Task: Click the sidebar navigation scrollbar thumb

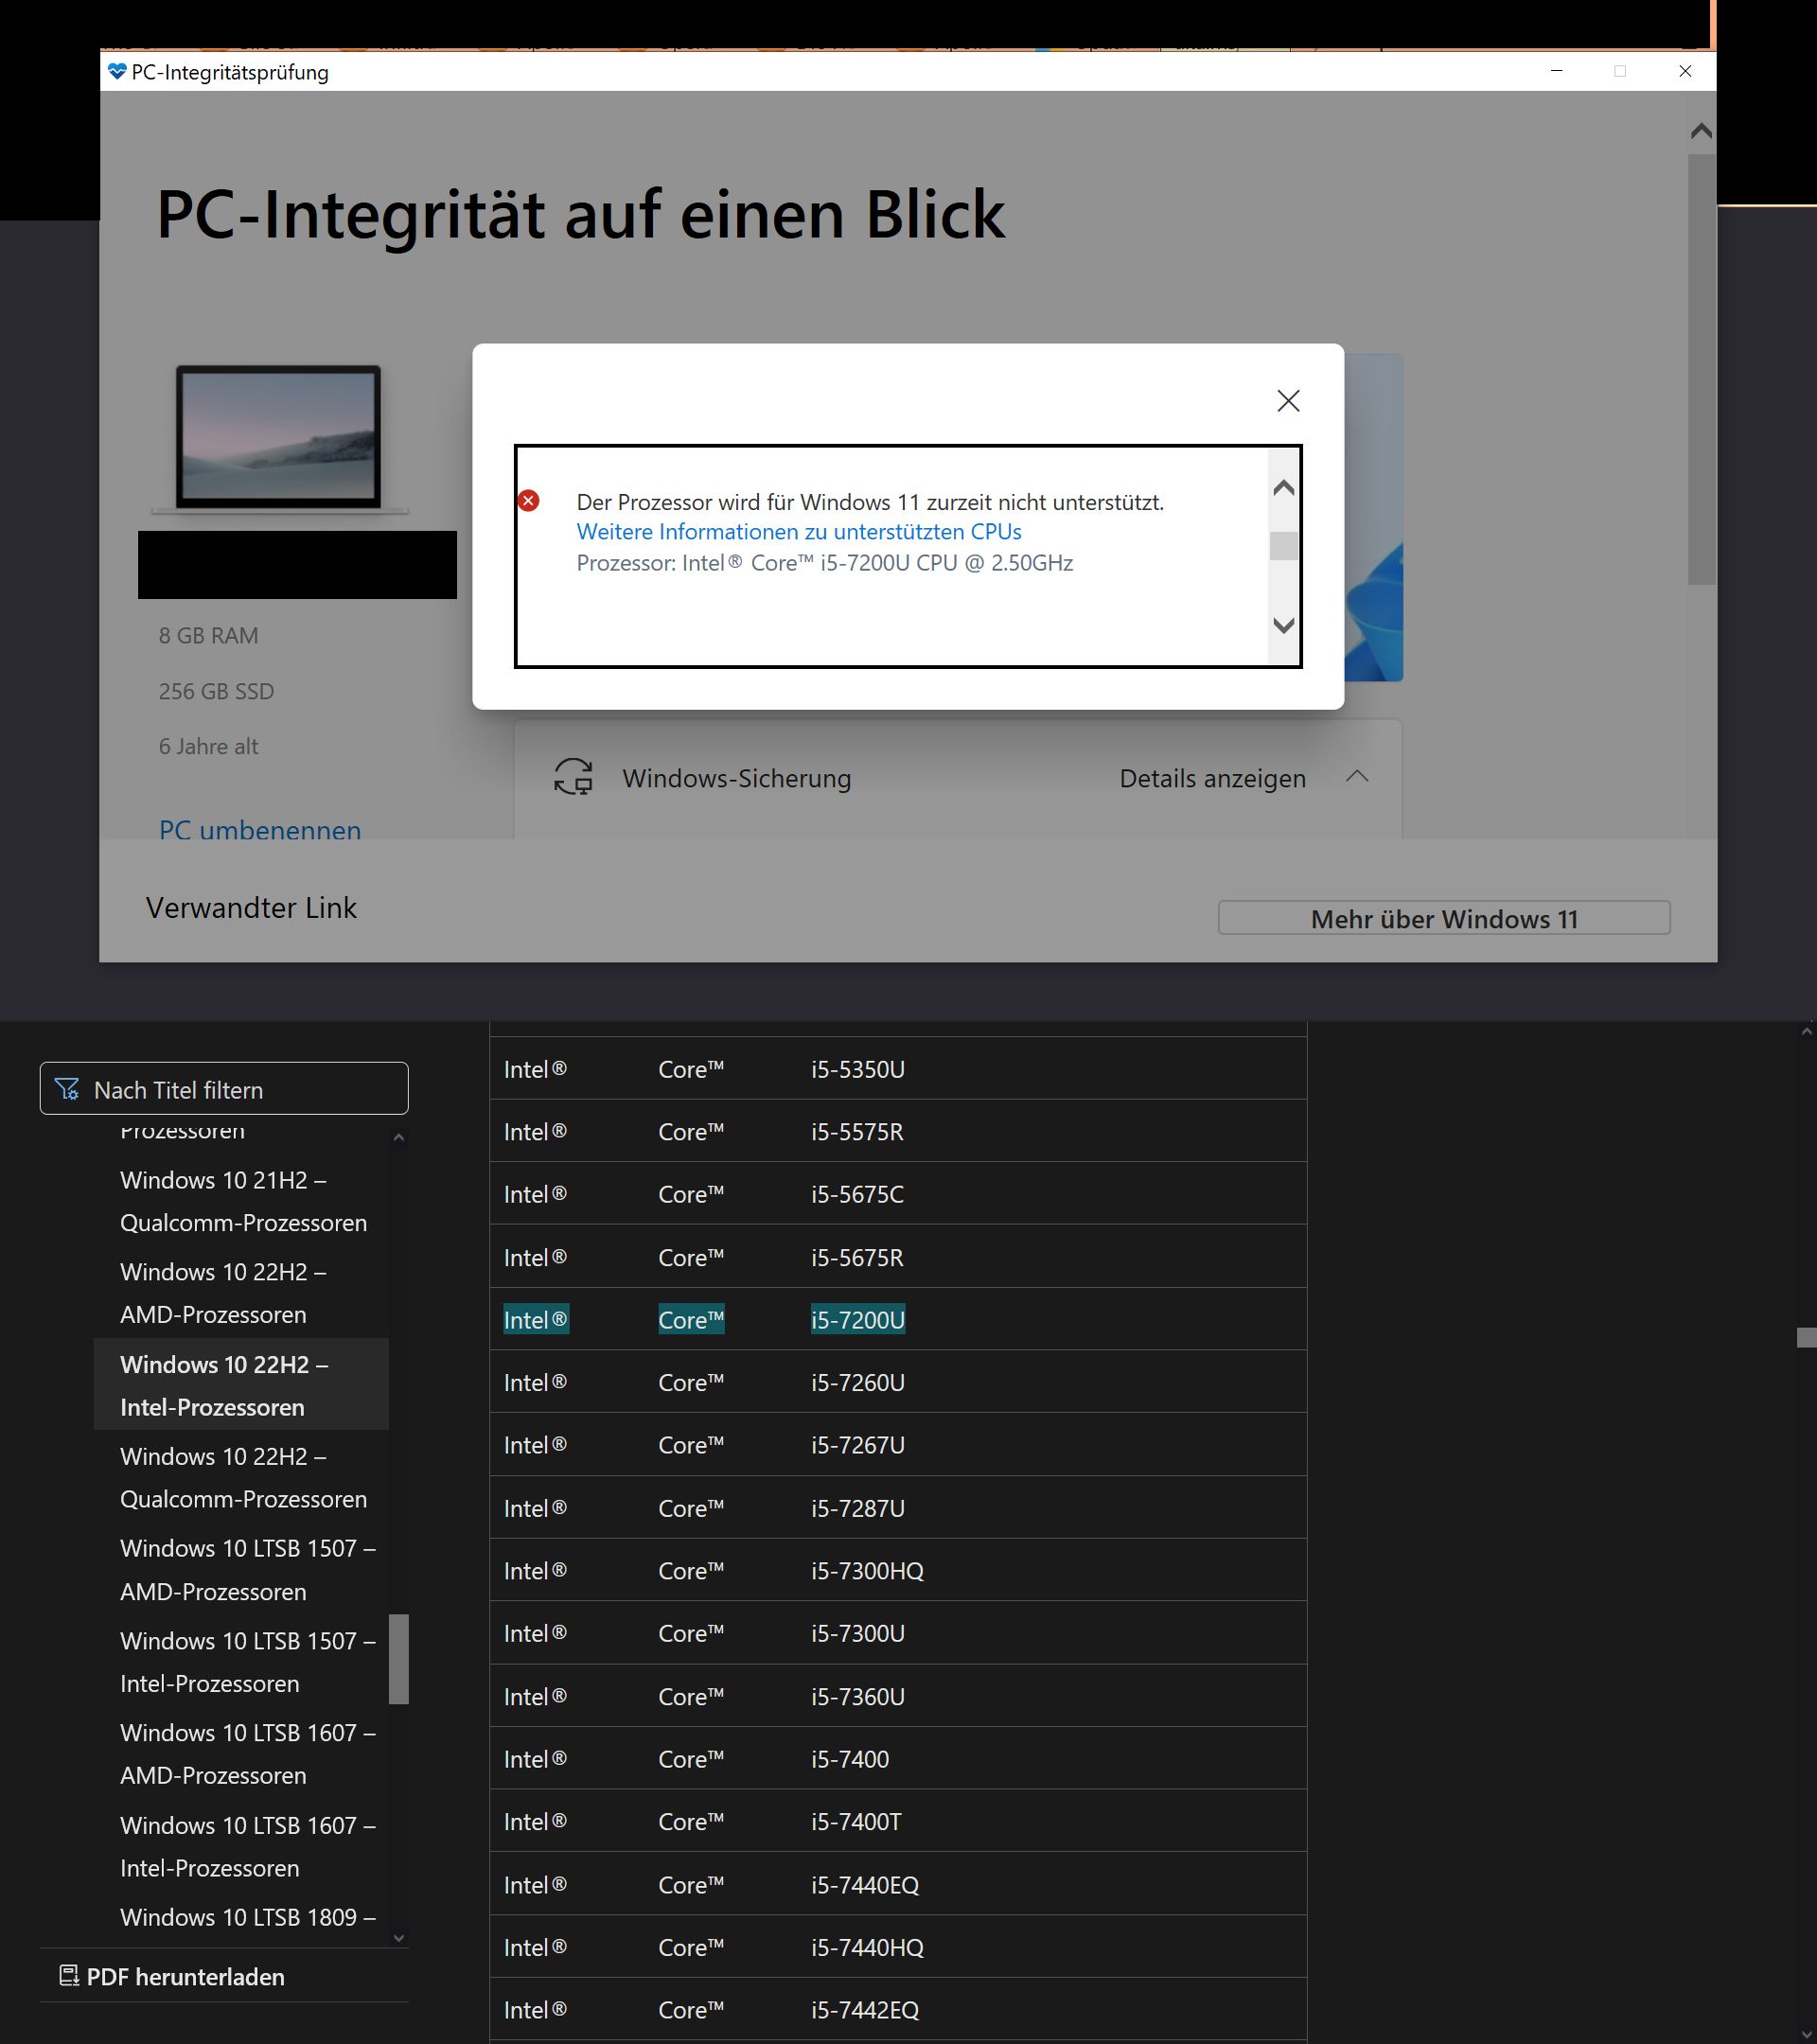Action: point(398,1657)
